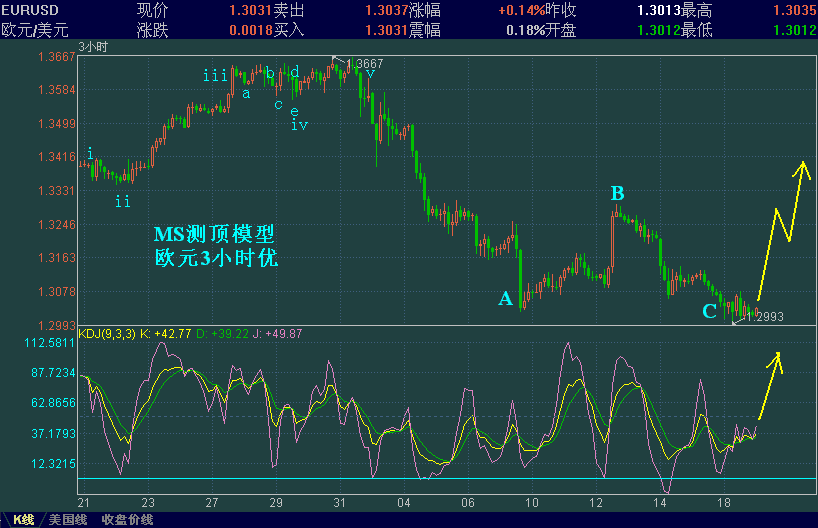The height and width of the screenshot is (528, 818).
Task: Click the 3小时 timeframe label
Action: click(93, 47)
